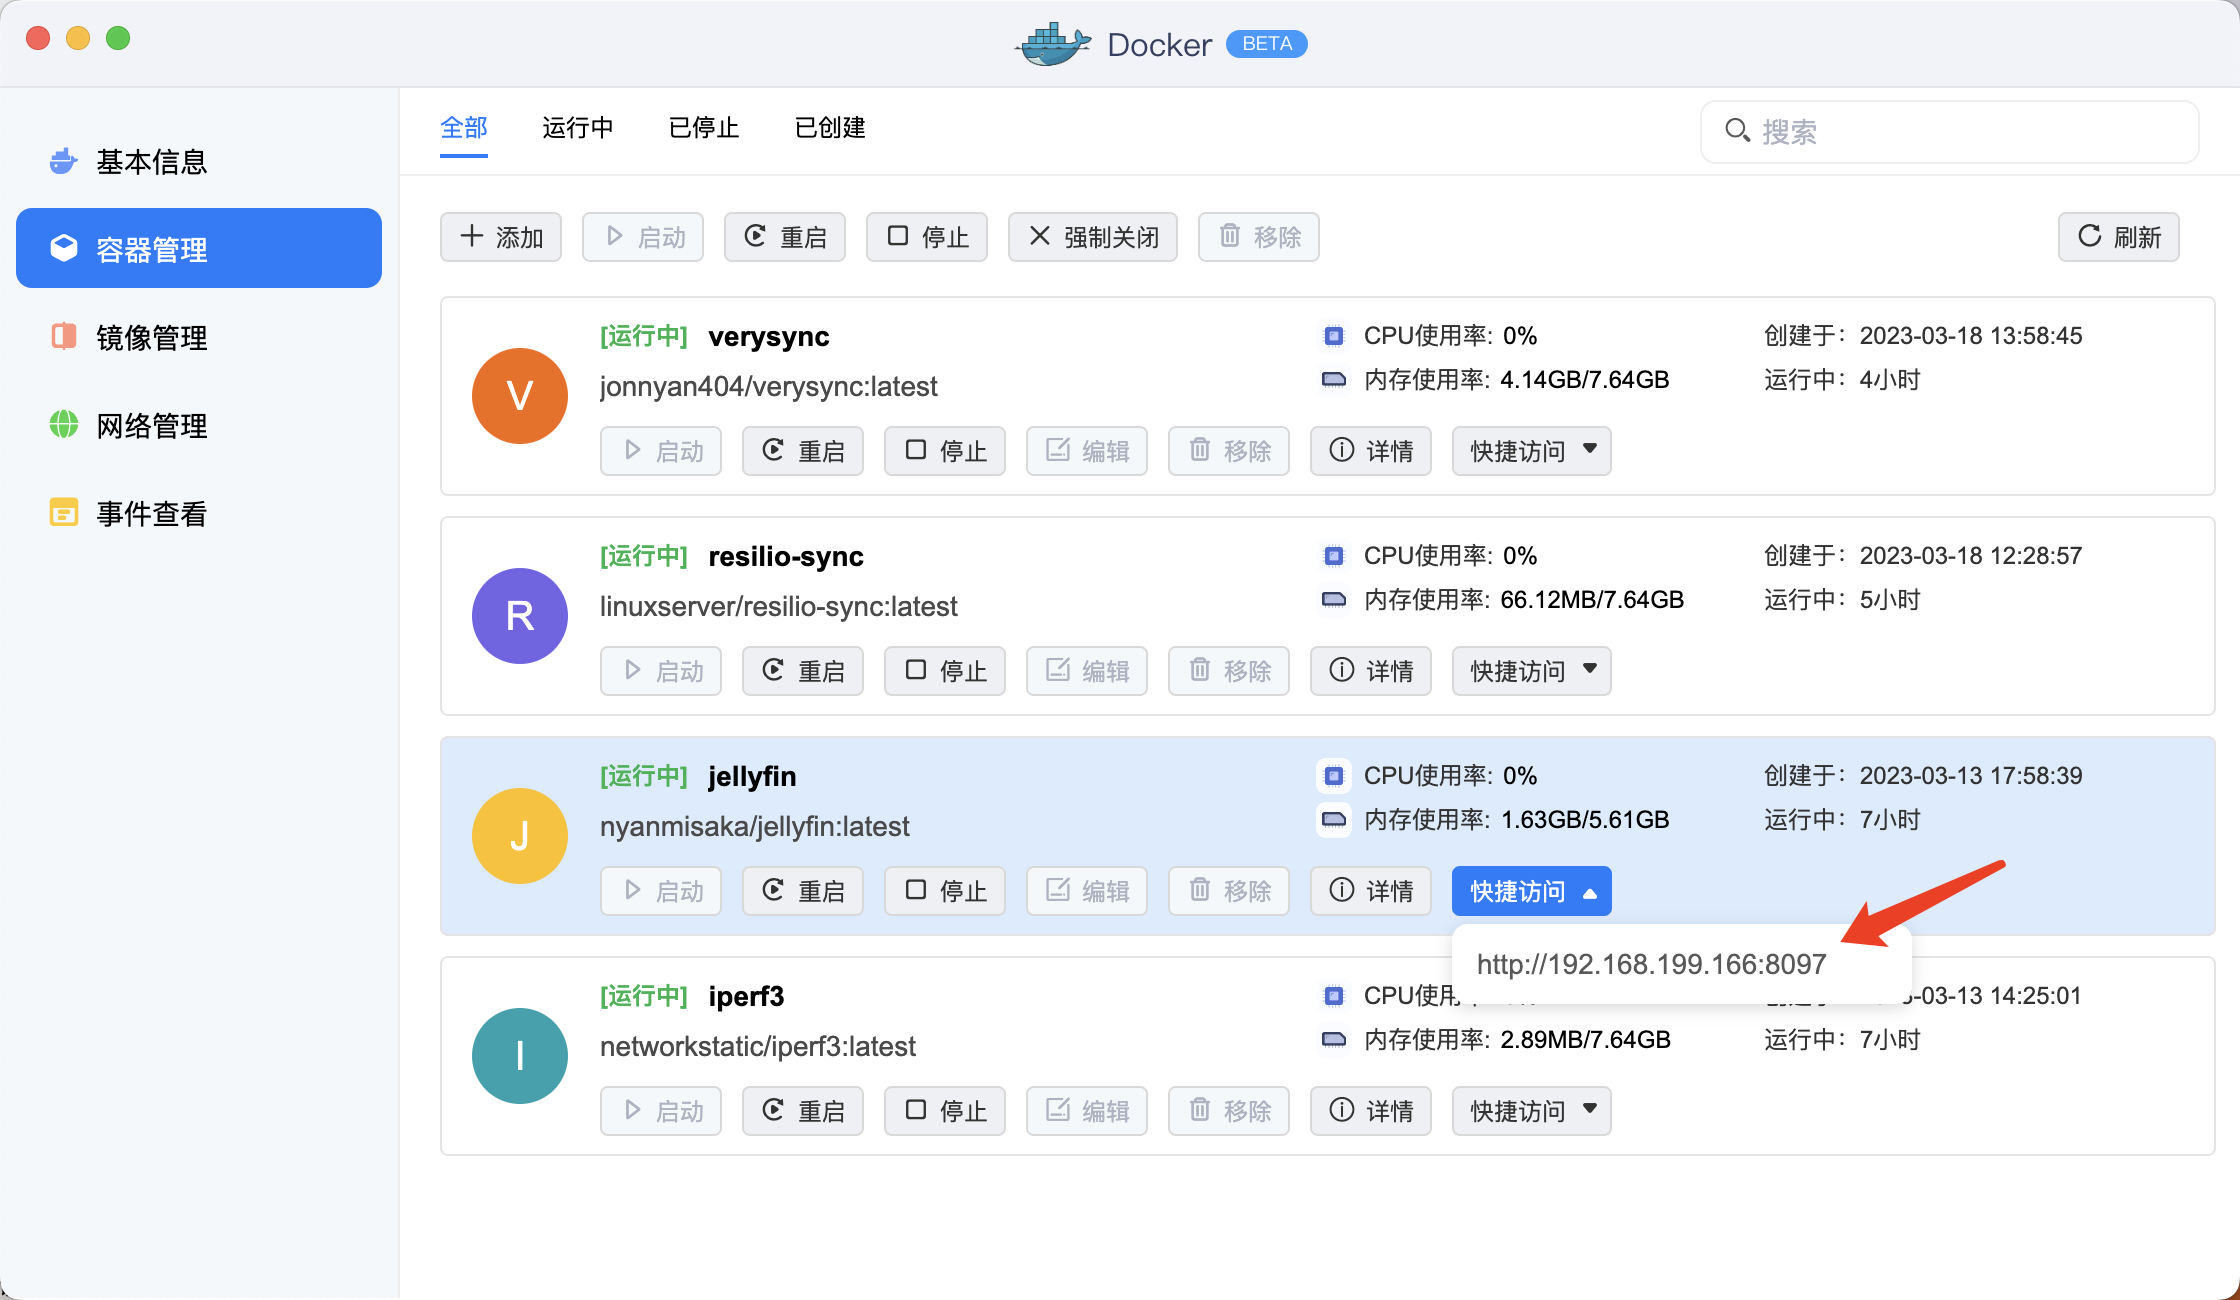Click the container name resilio-sync
Viewport: 2240px width, 1300px height.
coord(786,557)
